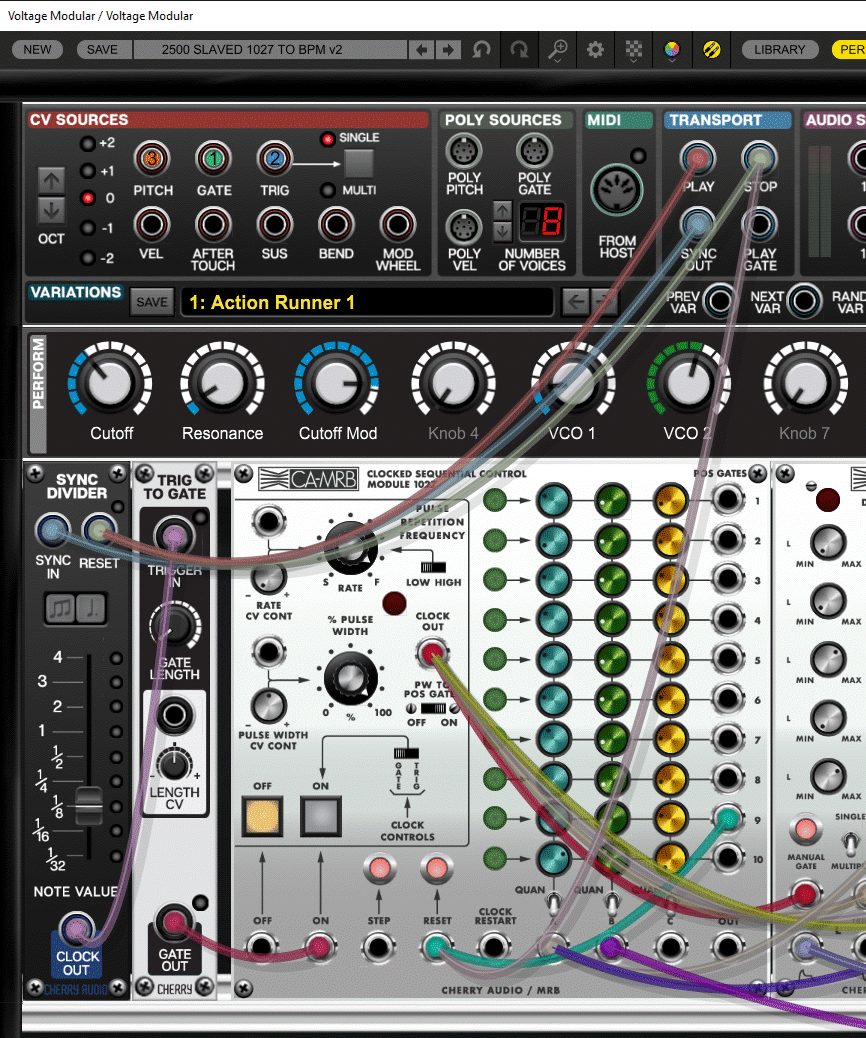
Task: Click the PITCH output jack
Action: tap(152, 159)
